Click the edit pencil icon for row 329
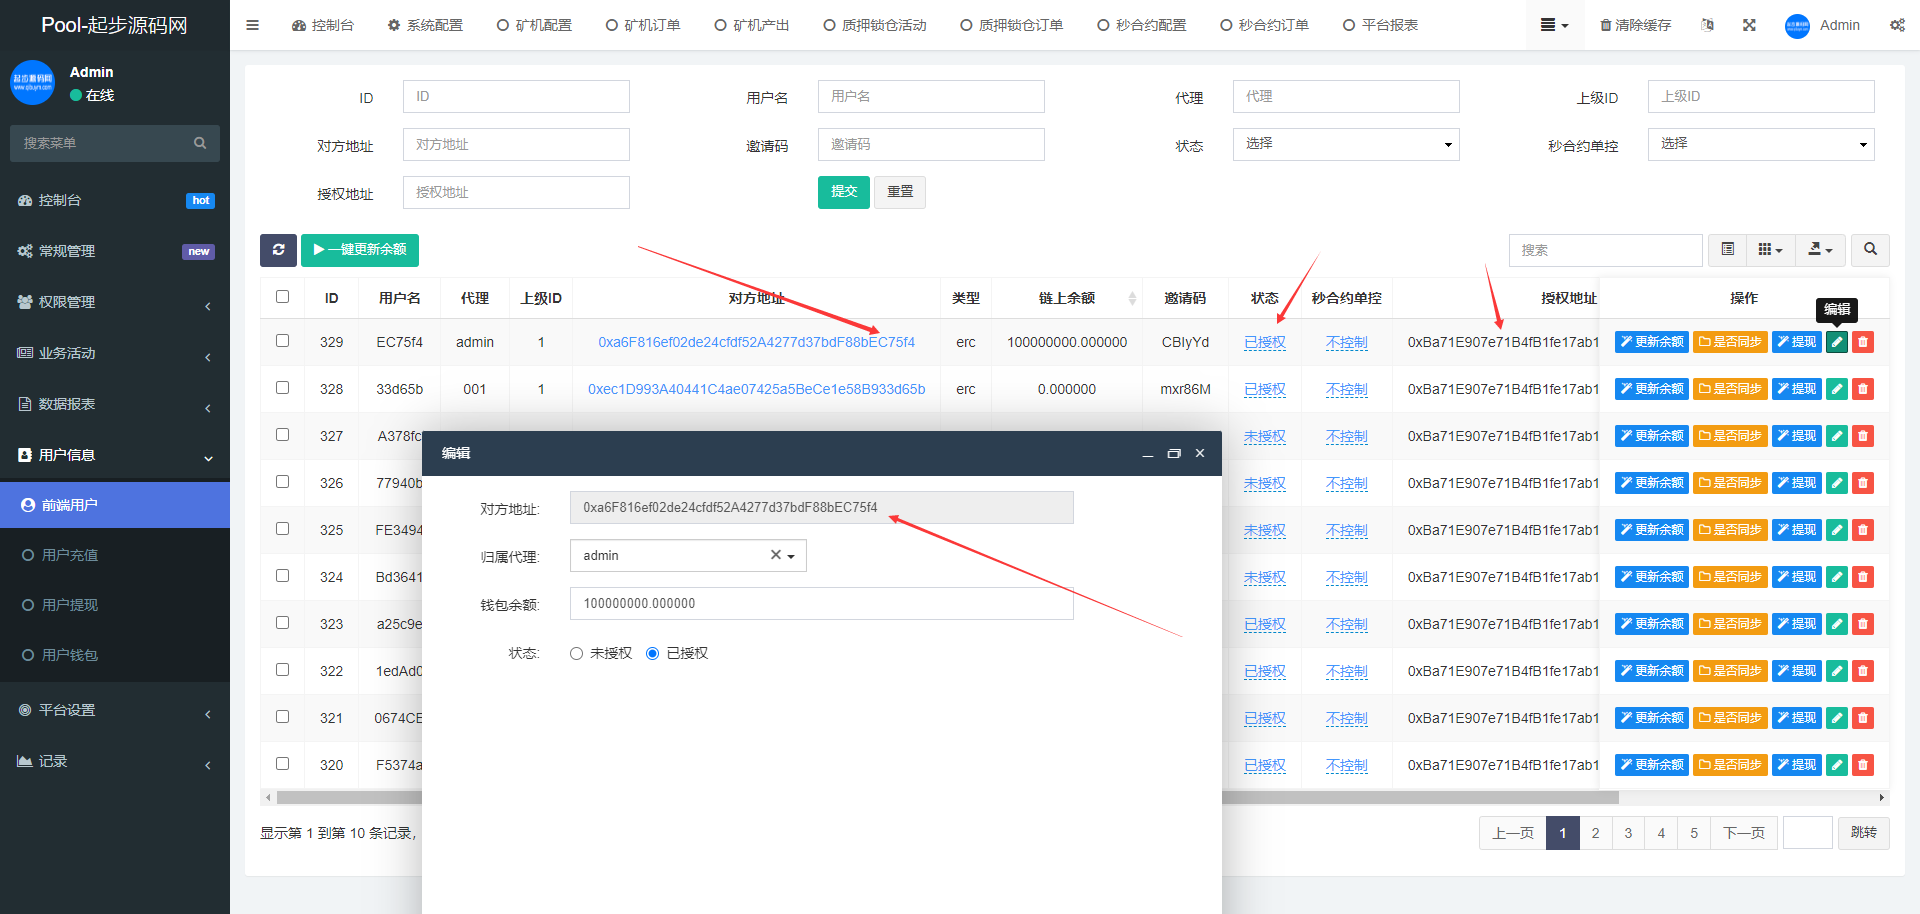The image size is (1920, 914). pyautogui.click(x=1837, y=342)
